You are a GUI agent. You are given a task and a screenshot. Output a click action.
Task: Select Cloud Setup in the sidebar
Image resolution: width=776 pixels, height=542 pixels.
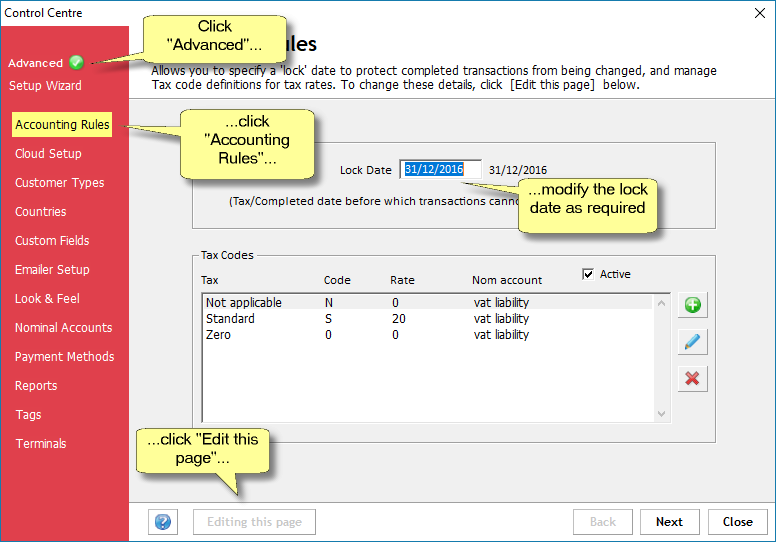(x=48, y=154)
